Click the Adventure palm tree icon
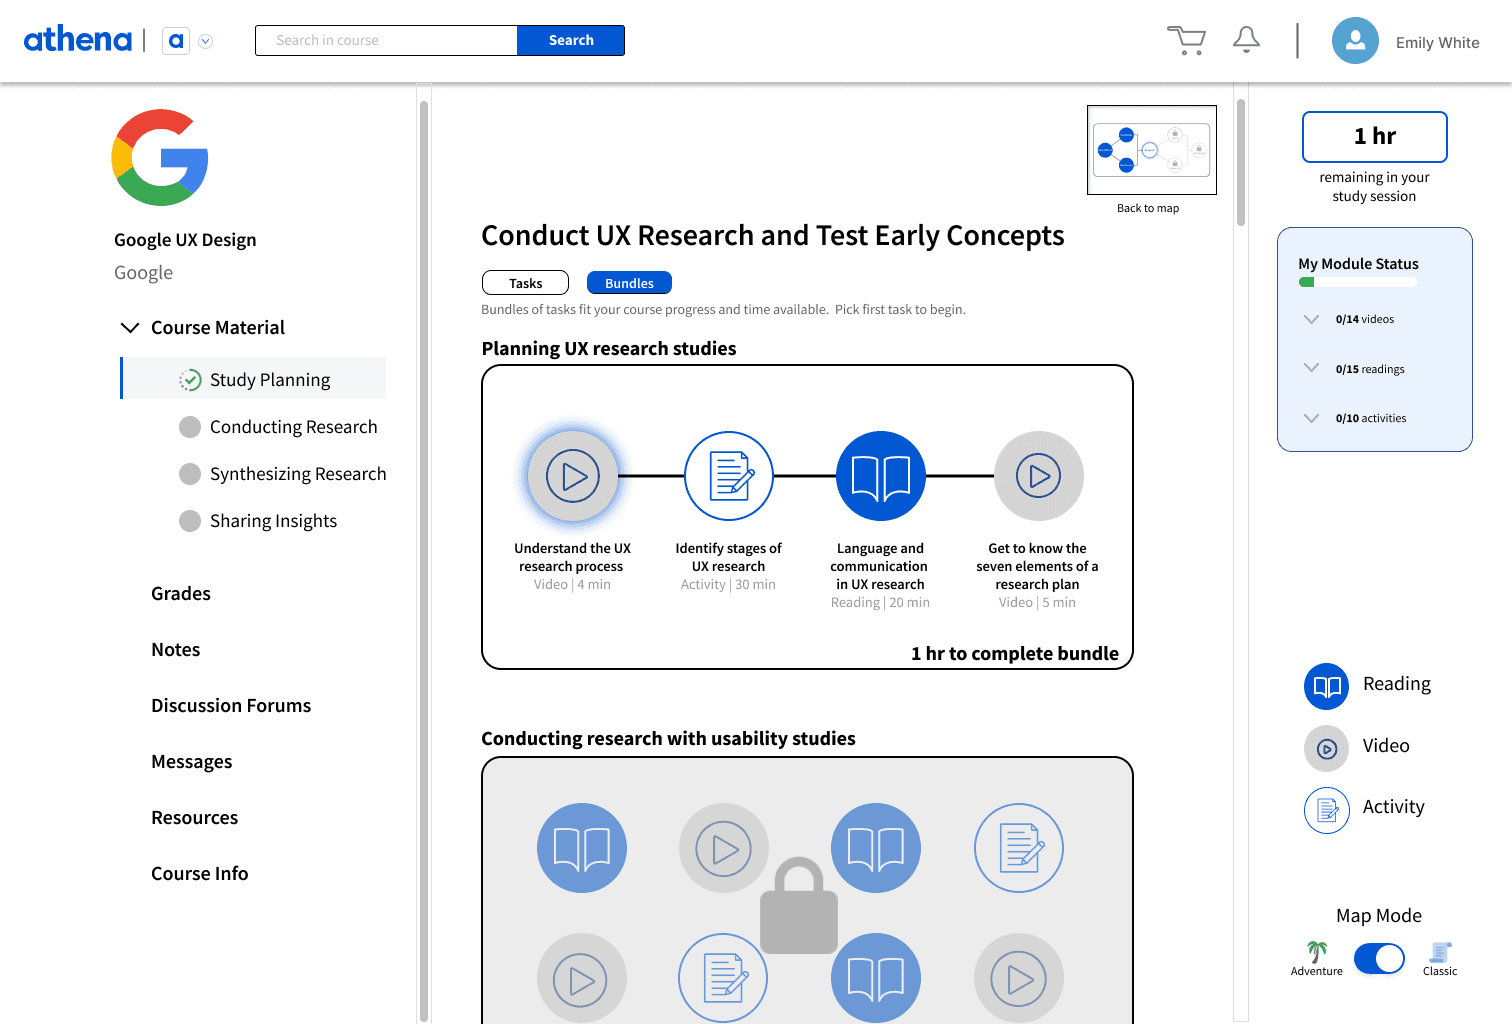Viewport: 1512px width, 1024px height. pyautogui.click(x=1317, y=952)
